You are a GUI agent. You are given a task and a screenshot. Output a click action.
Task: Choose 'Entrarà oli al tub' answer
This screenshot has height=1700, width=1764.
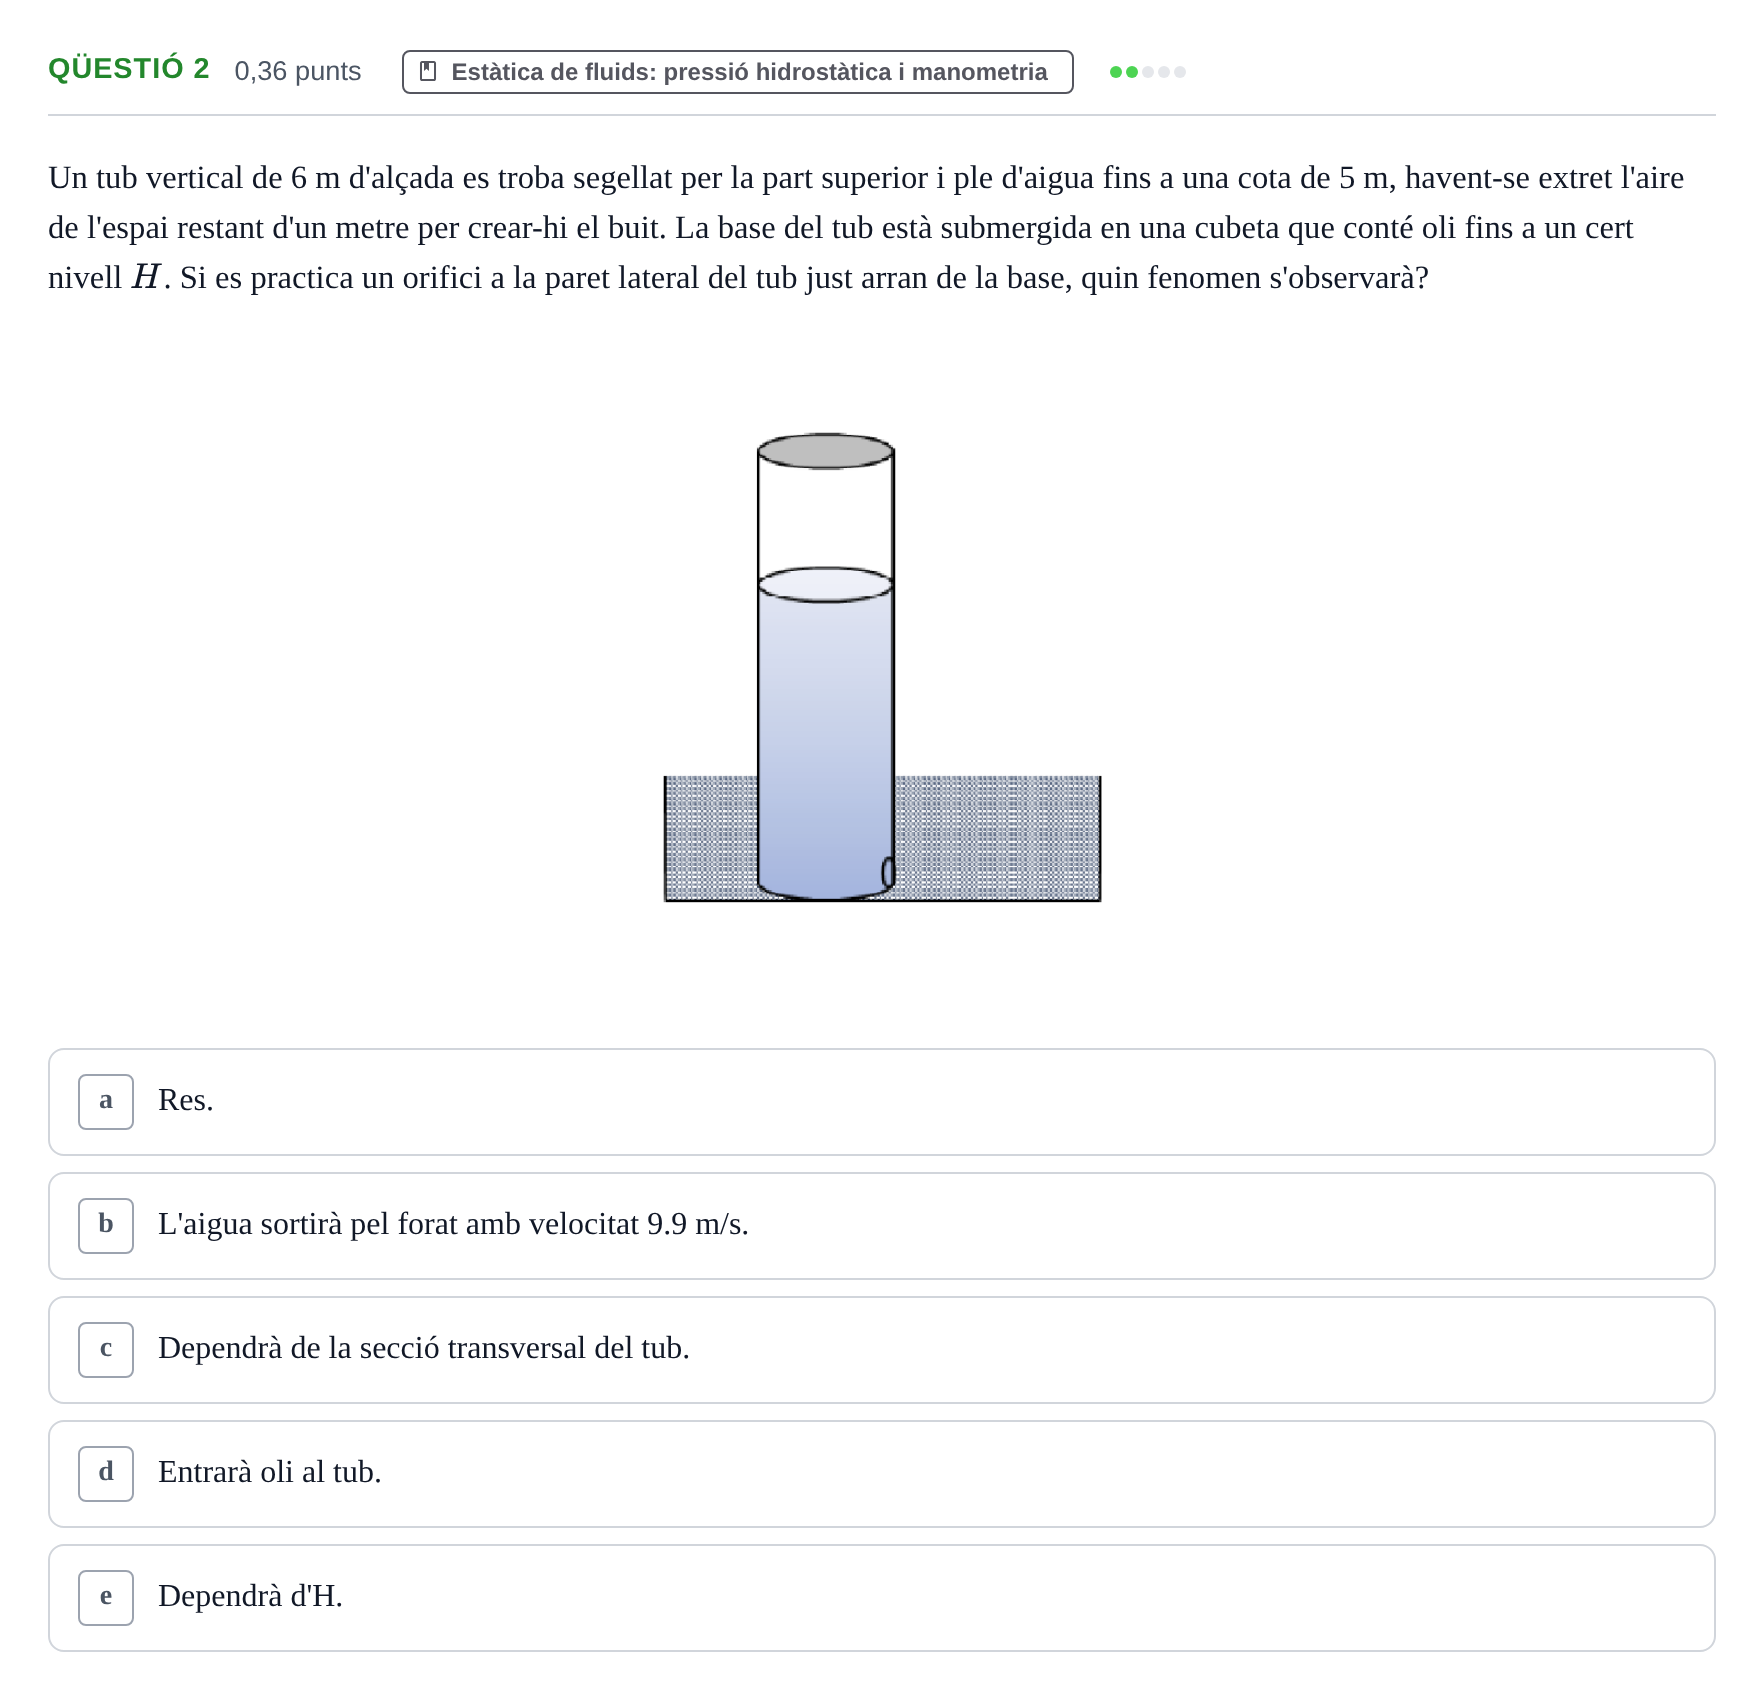coord(882,1474)
